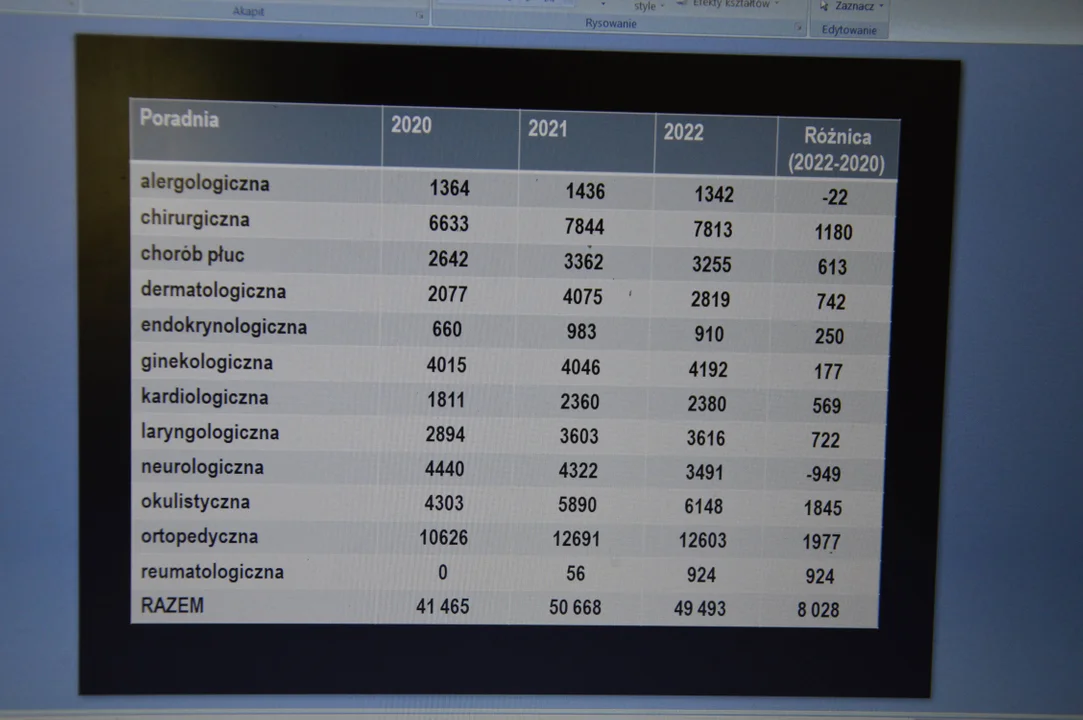Viewport: 1083px width, 720px height.
Task: Select the 50 668 total for 2021
Action: pos(575,607)
